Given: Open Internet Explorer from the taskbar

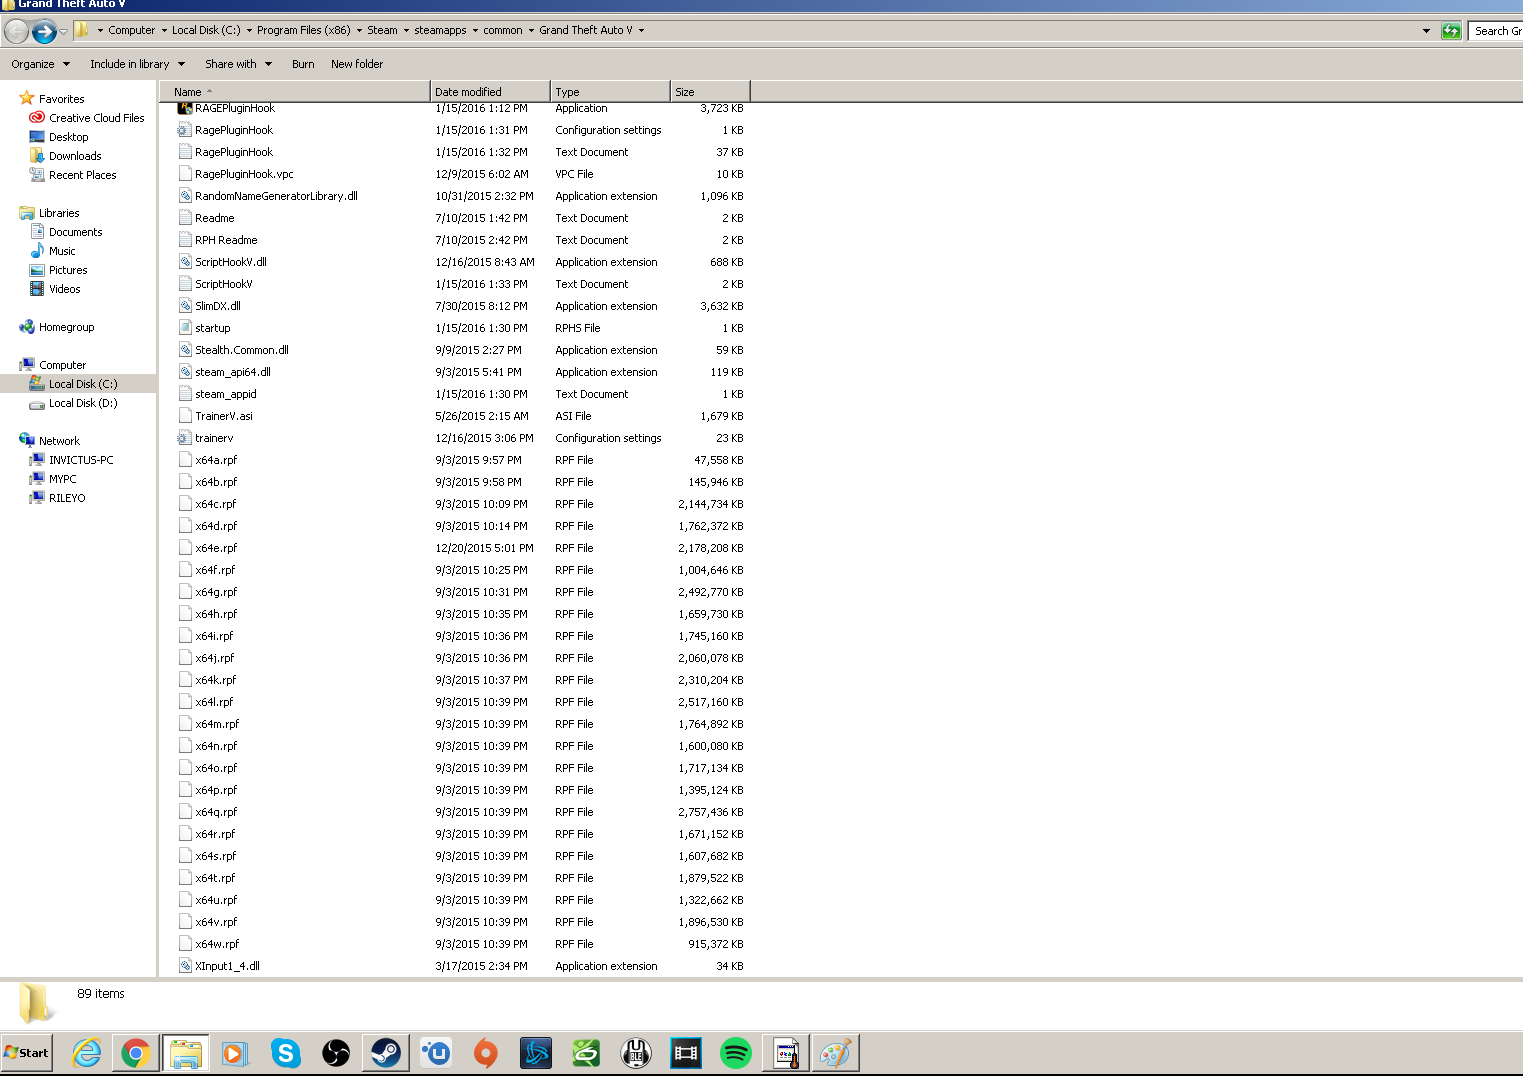Looking at the screenshot, I should tap(87, 1053).
